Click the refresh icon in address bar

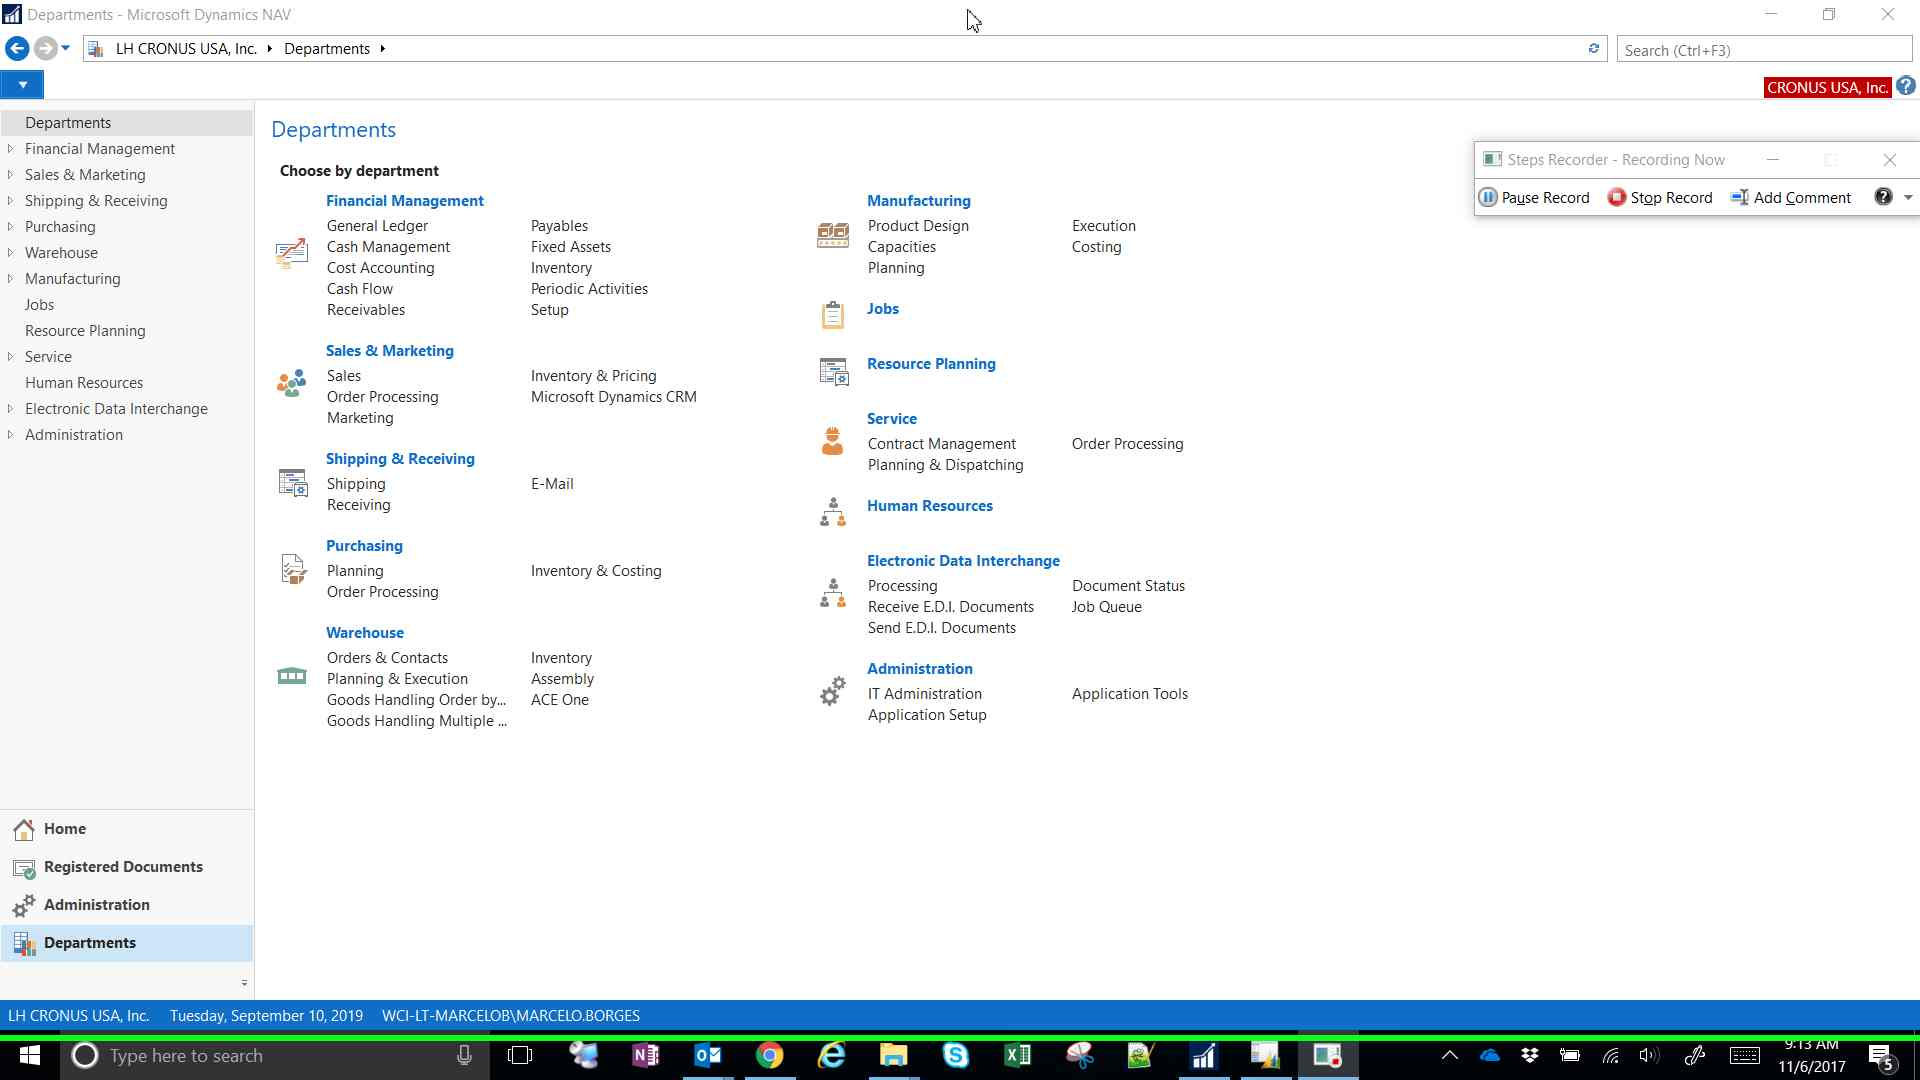tap(1594, 49)
